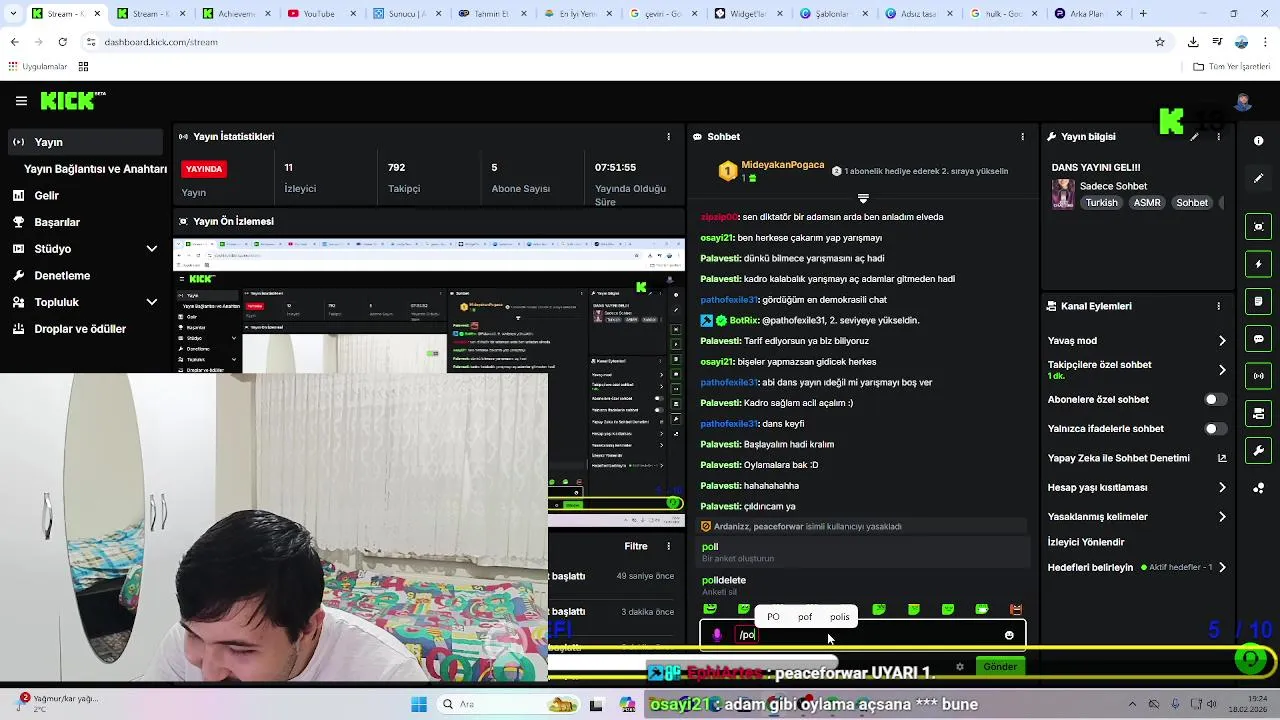Select Yayın in the sidebar
This screenshot has height=720, width=1280.
pos(85,142)
